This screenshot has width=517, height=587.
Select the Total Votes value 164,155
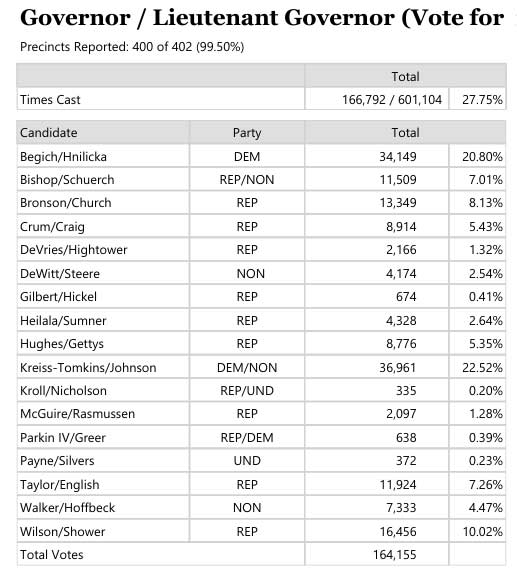pyautogui.click(x=395, y=554)
